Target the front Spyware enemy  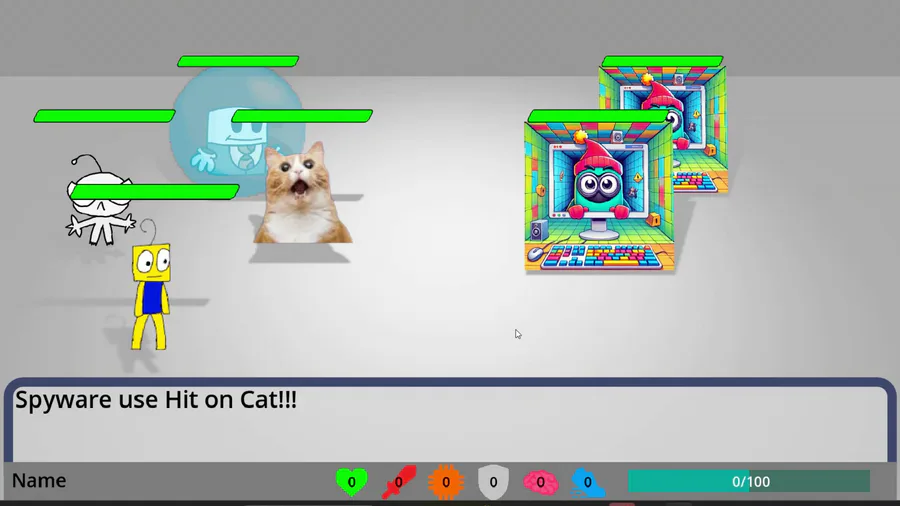tap(599, 197)
